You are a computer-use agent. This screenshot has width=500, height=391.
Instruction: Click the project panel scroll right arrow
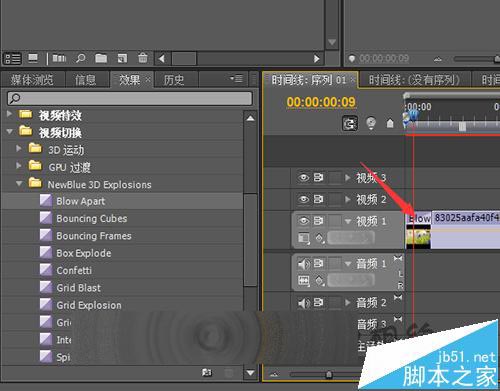(x=316, y=59)
